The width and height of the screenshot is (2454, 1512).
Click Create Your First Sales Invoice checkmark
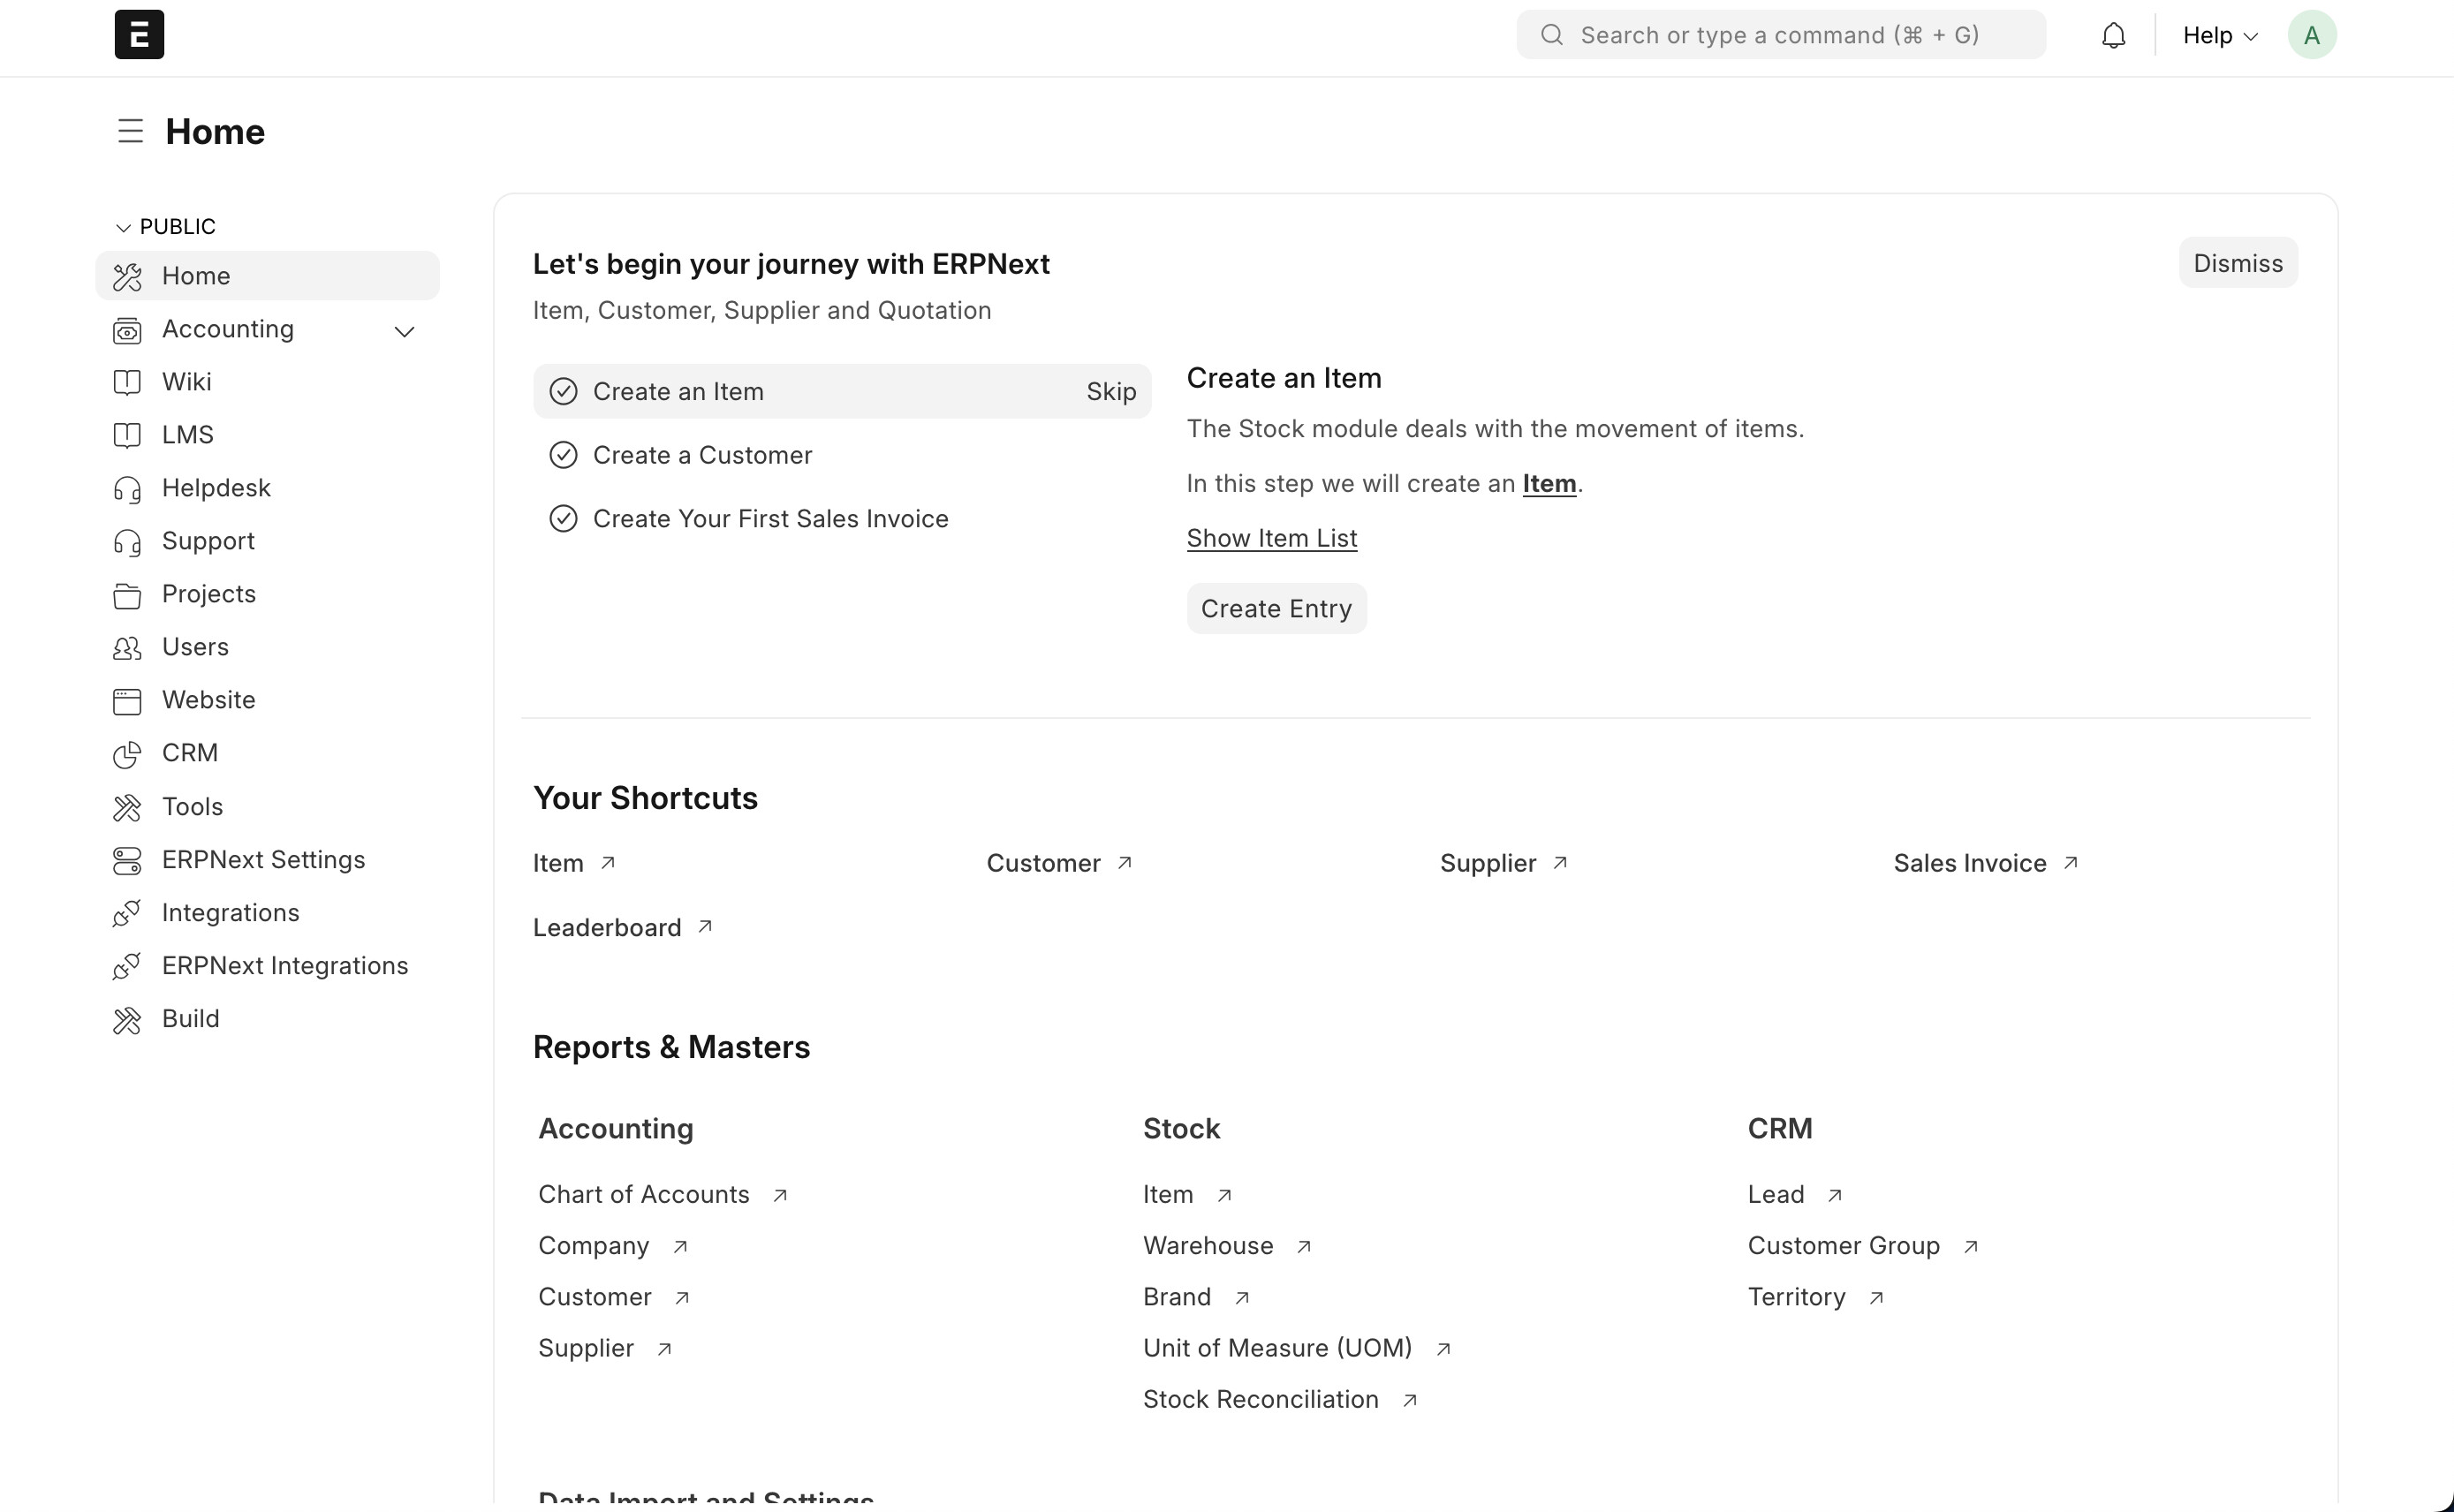[563, 519]
